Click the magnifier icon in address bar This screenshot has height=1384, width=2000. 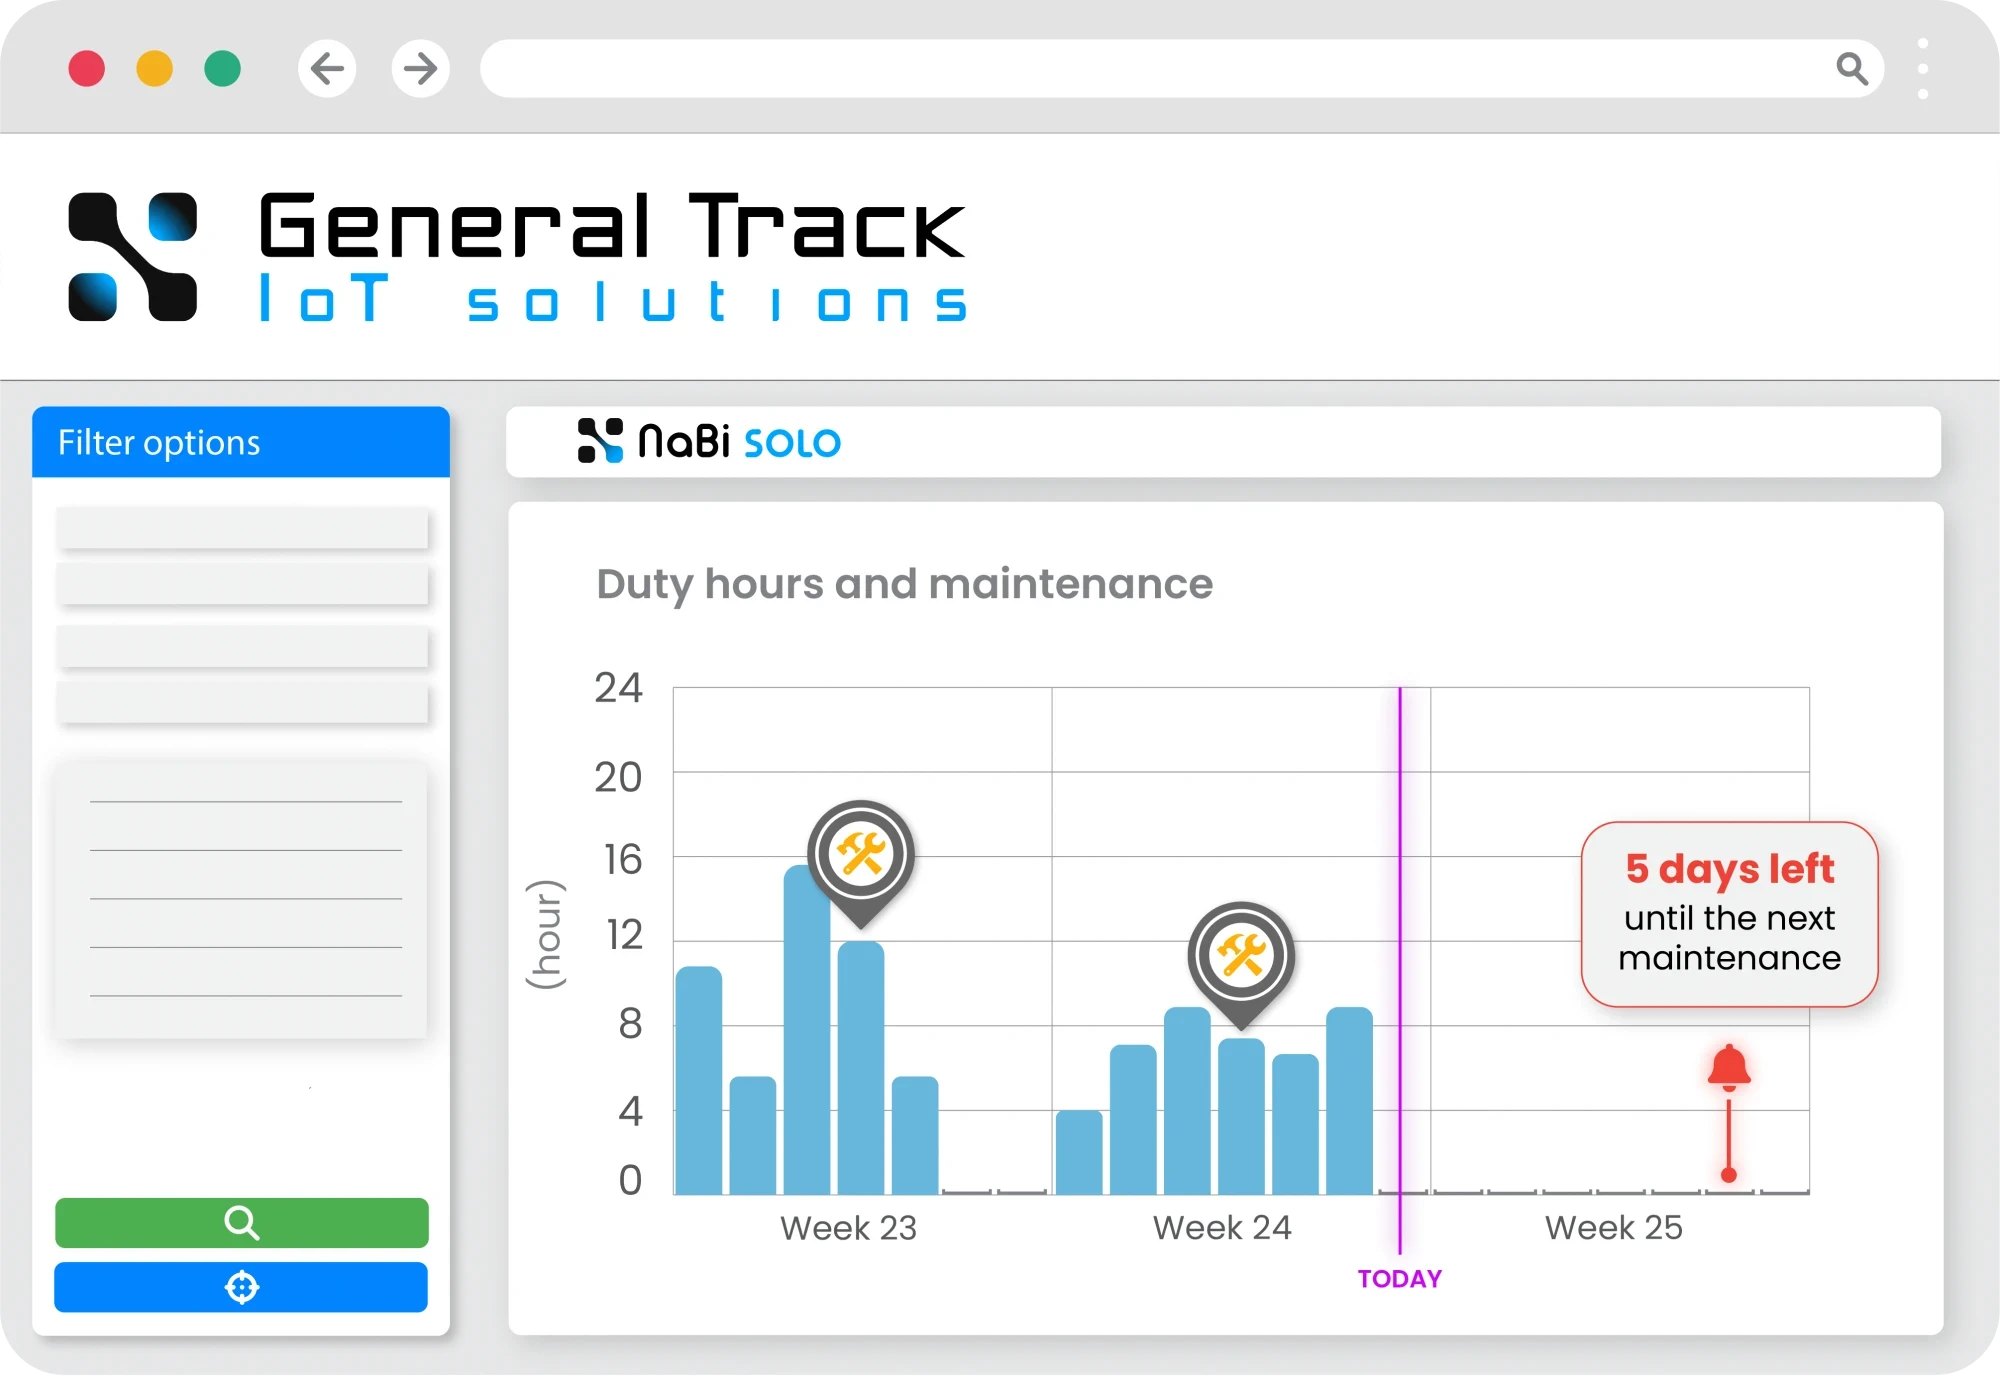click(x=1851, y=69)
